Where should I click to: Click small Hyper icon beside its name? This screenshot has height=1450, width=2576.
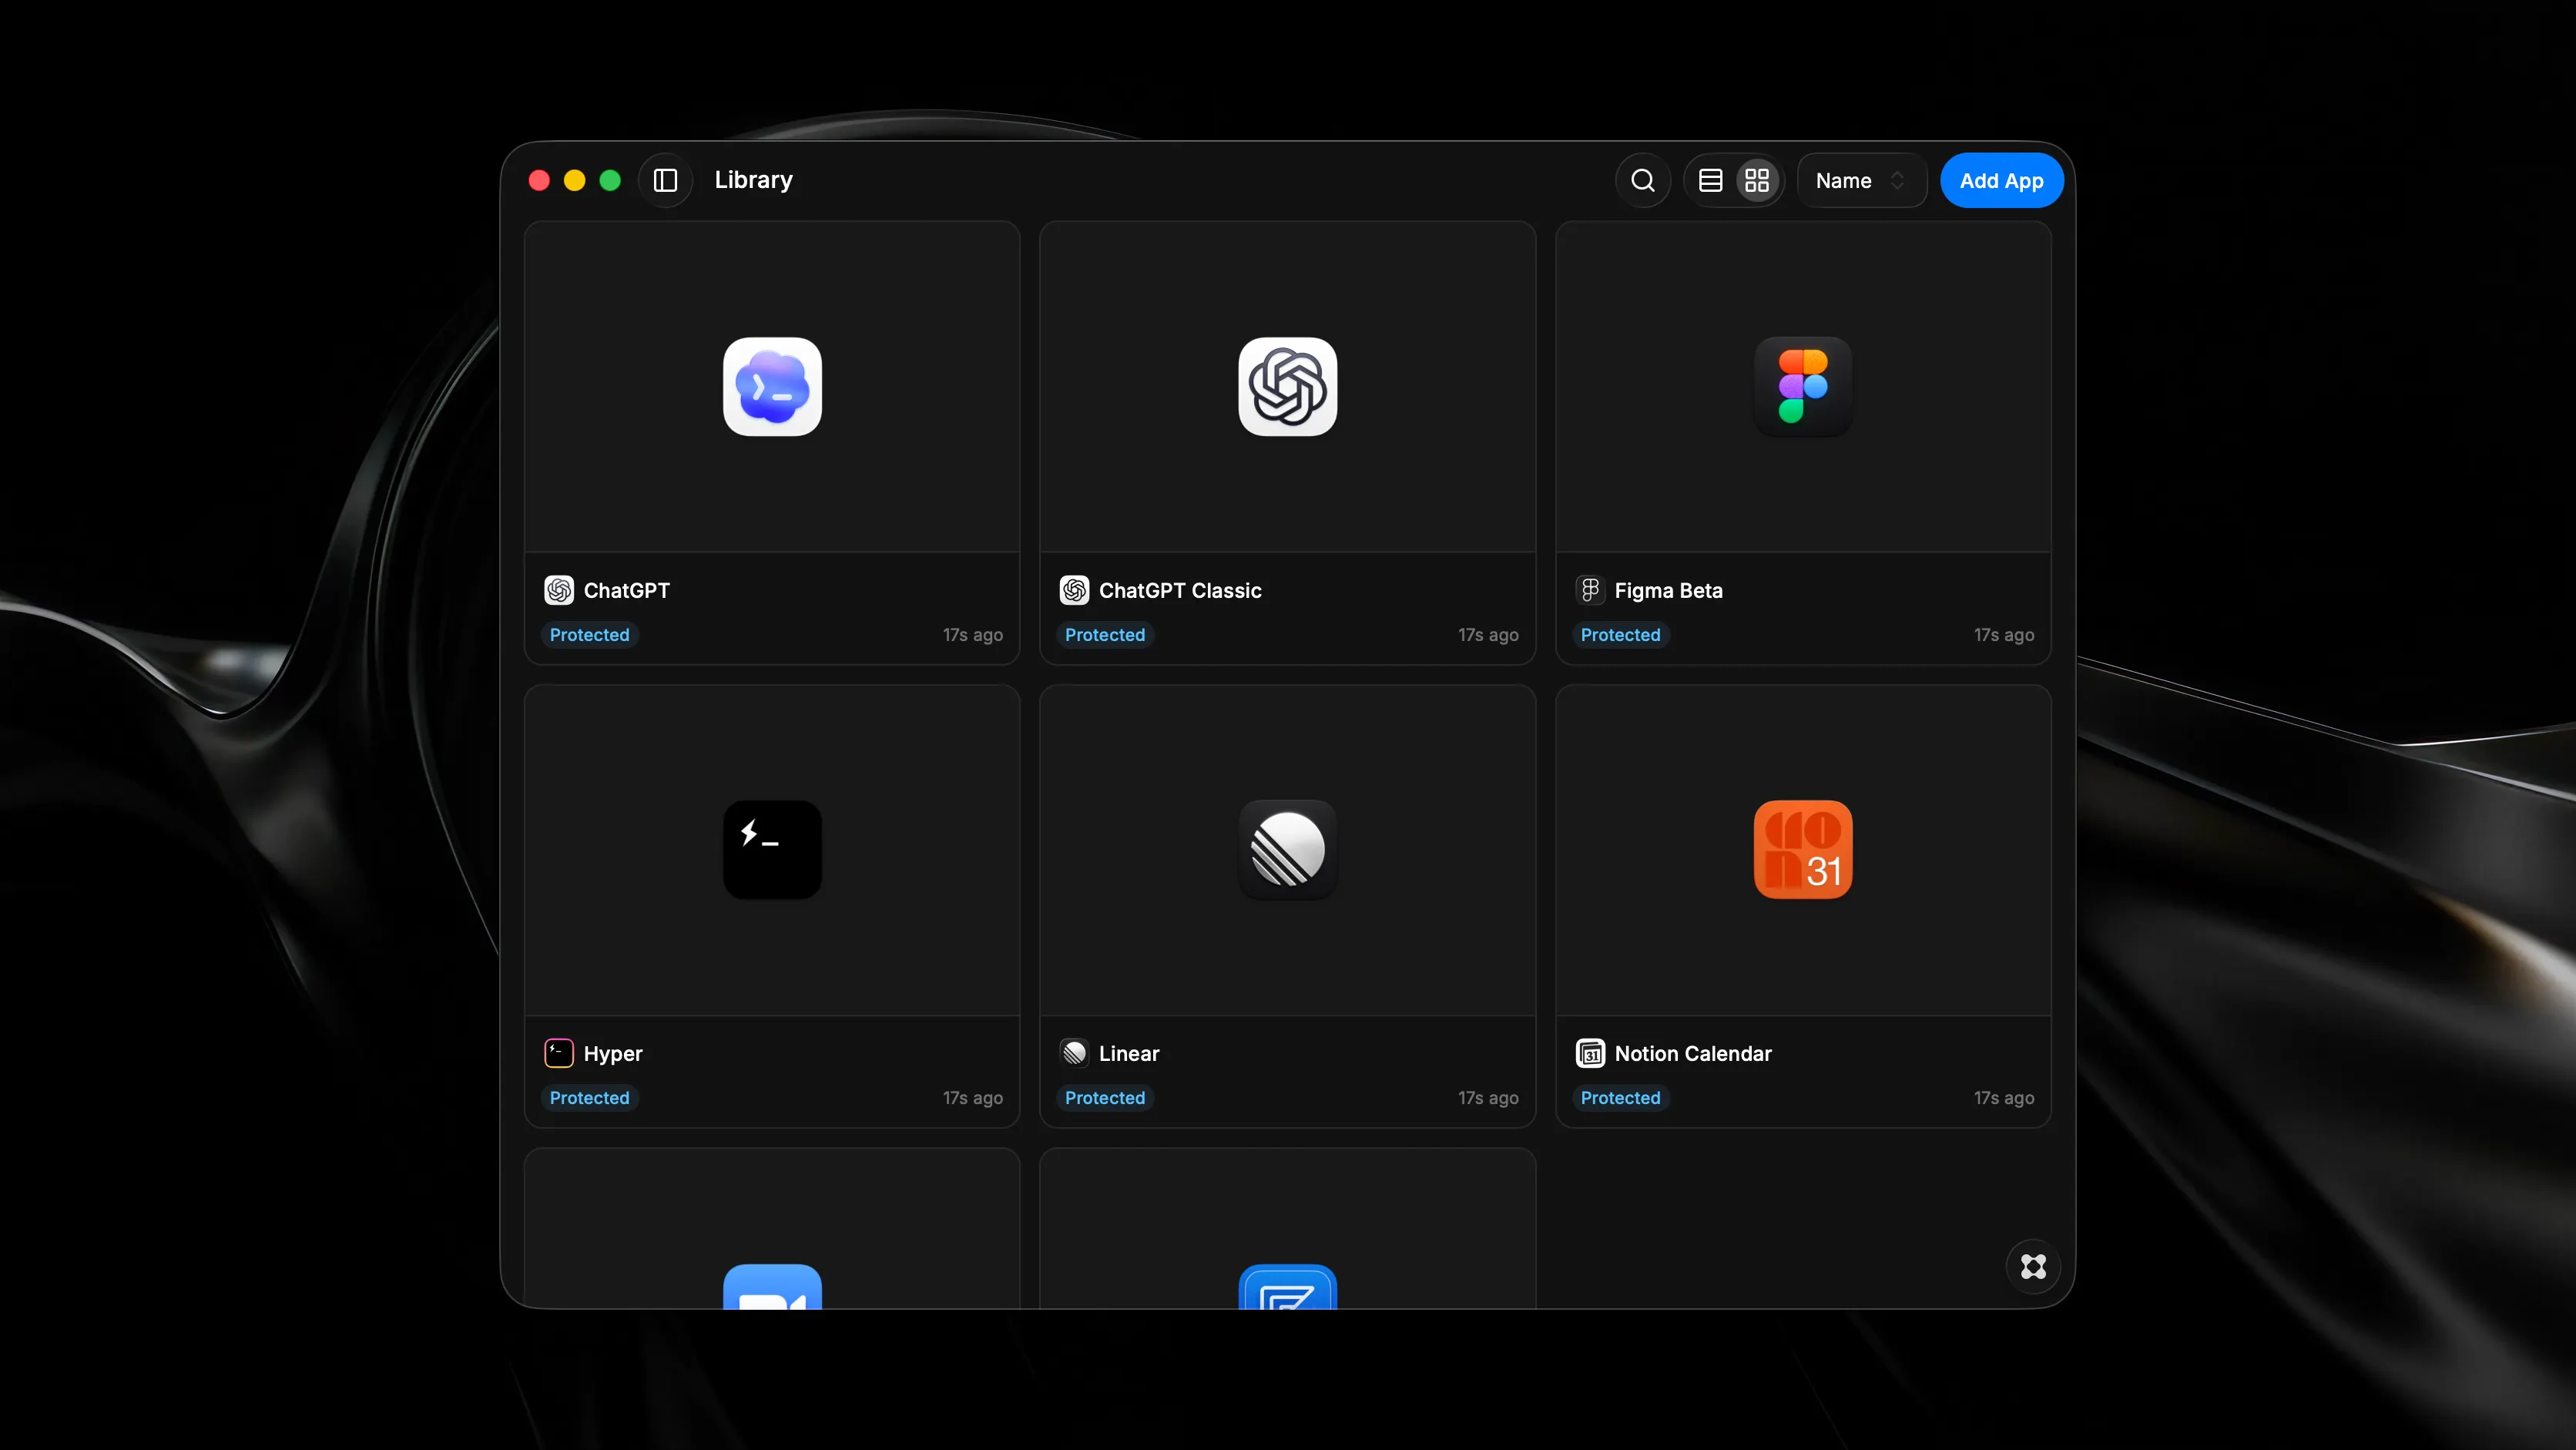coord(559,1053)
